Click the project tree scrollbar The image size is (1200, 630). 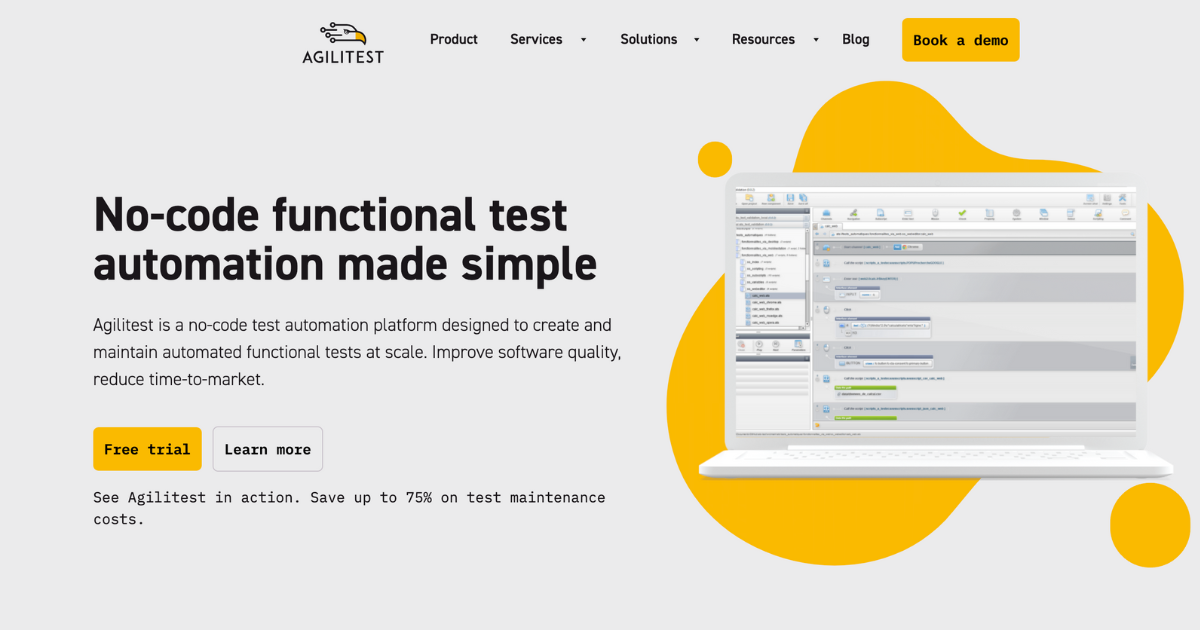808,265
